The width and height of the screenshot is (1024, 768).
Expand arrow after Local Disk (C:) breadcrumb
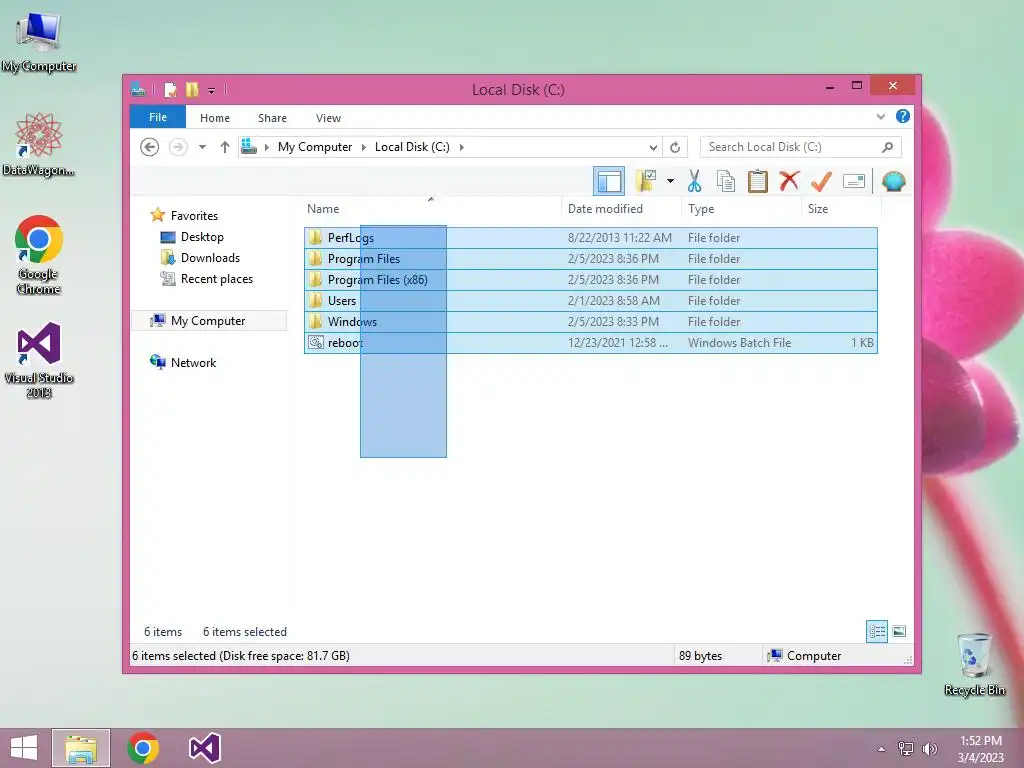462,147
